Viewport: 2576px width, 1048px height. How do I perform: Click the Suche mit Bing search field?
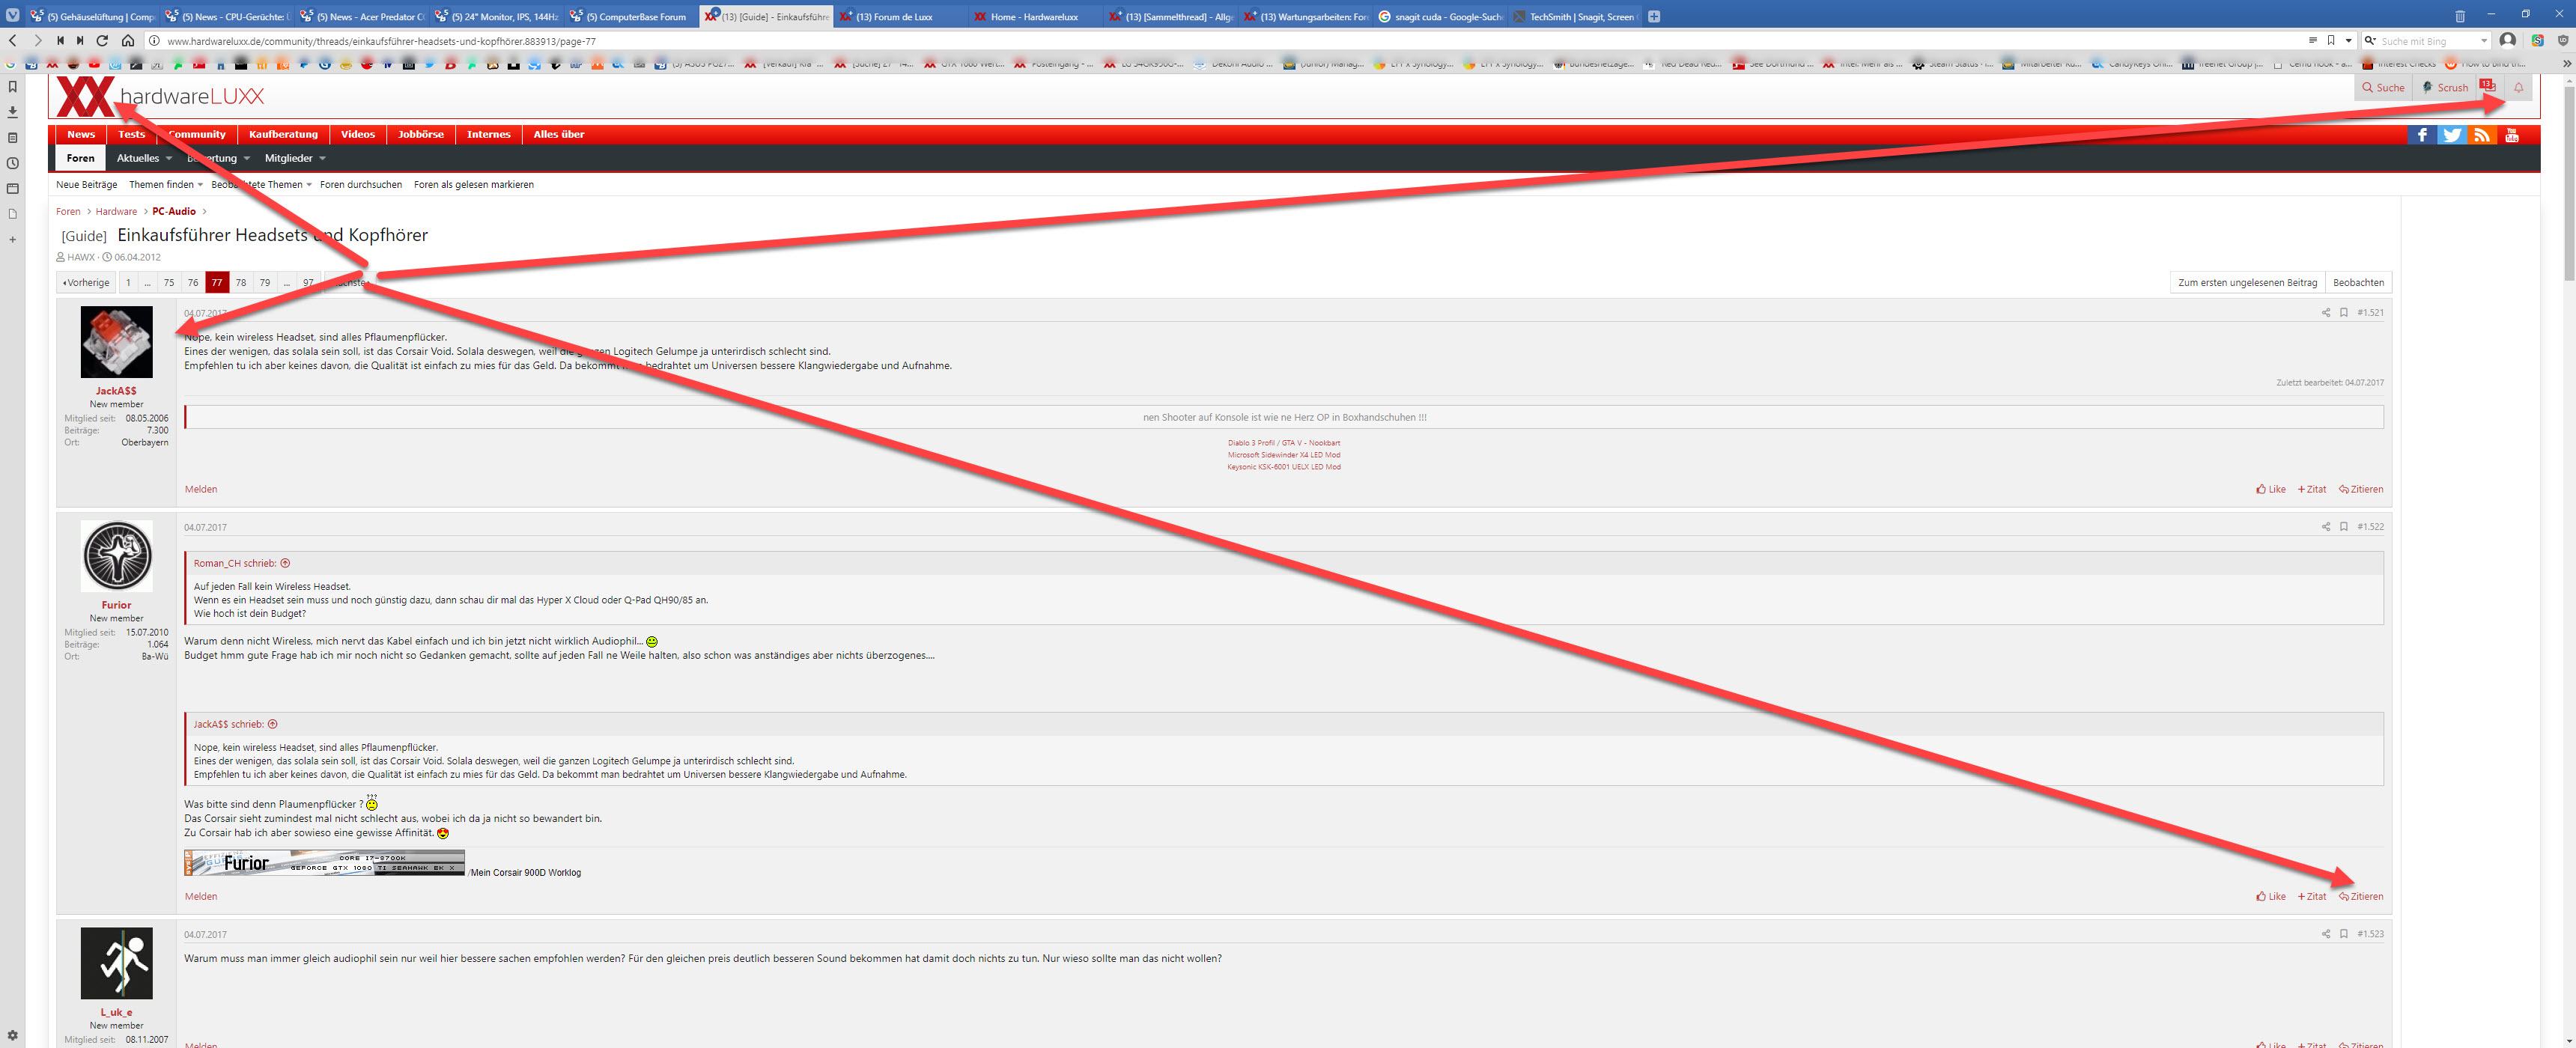coord(2428,41)
